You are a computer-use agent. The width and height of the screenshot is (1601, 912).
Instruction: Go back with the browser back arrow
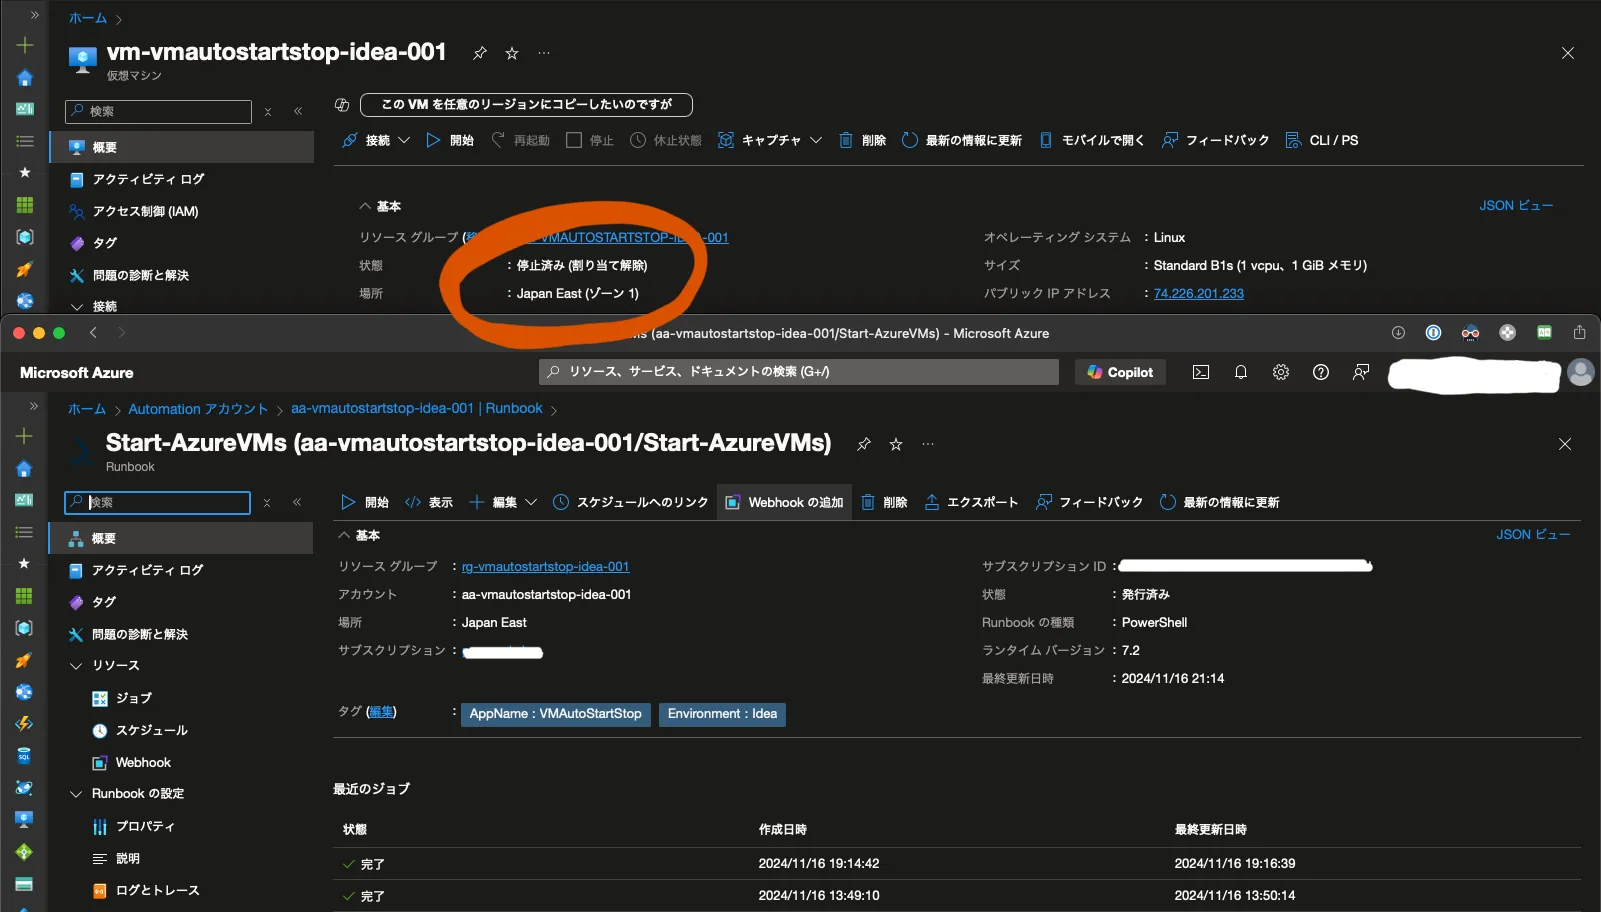coord(93,333)
